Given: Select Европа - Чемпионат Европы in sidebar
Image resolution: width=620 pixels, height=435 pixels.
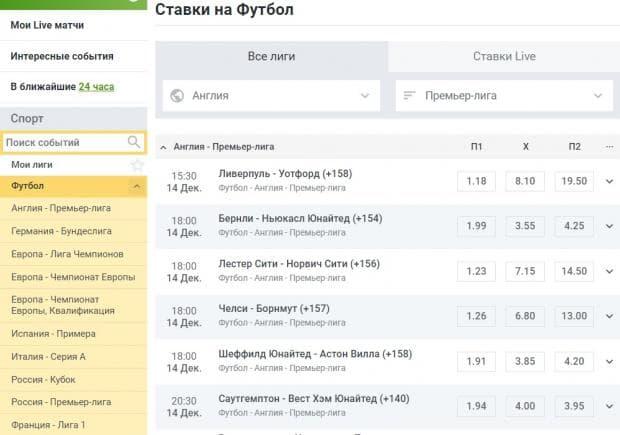Looking at the screenshot, I should click(74, 277).
